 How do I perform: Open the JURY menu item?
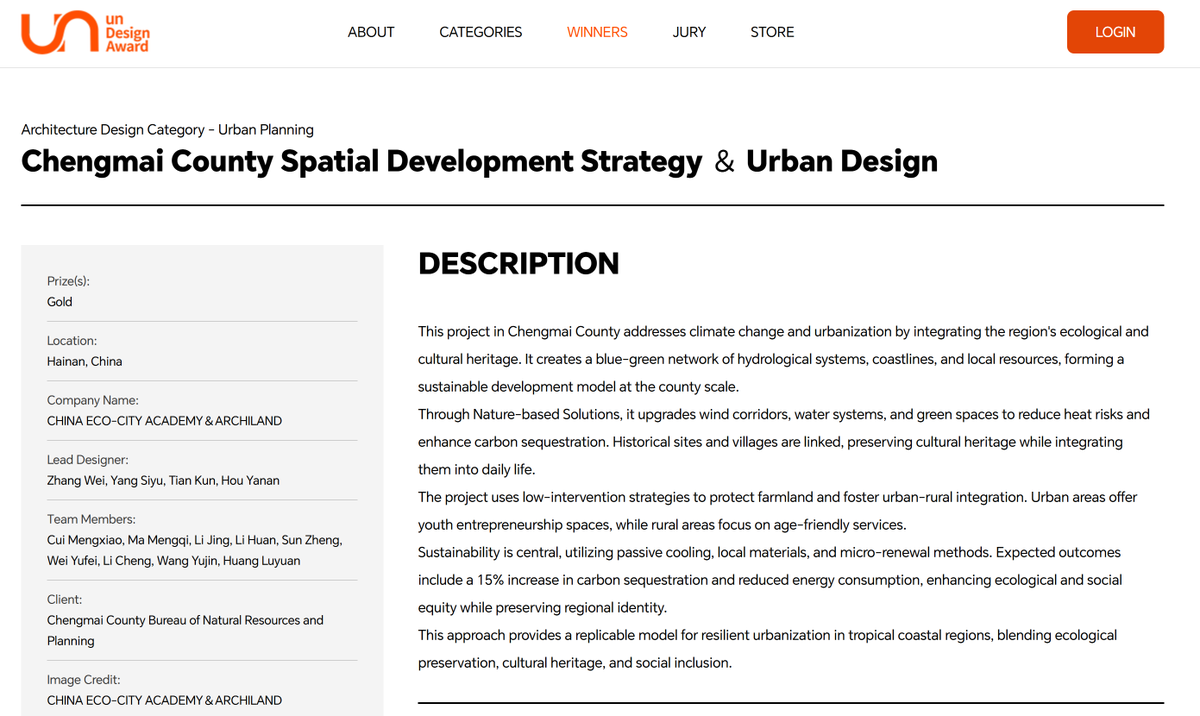(x=689, y=32)
